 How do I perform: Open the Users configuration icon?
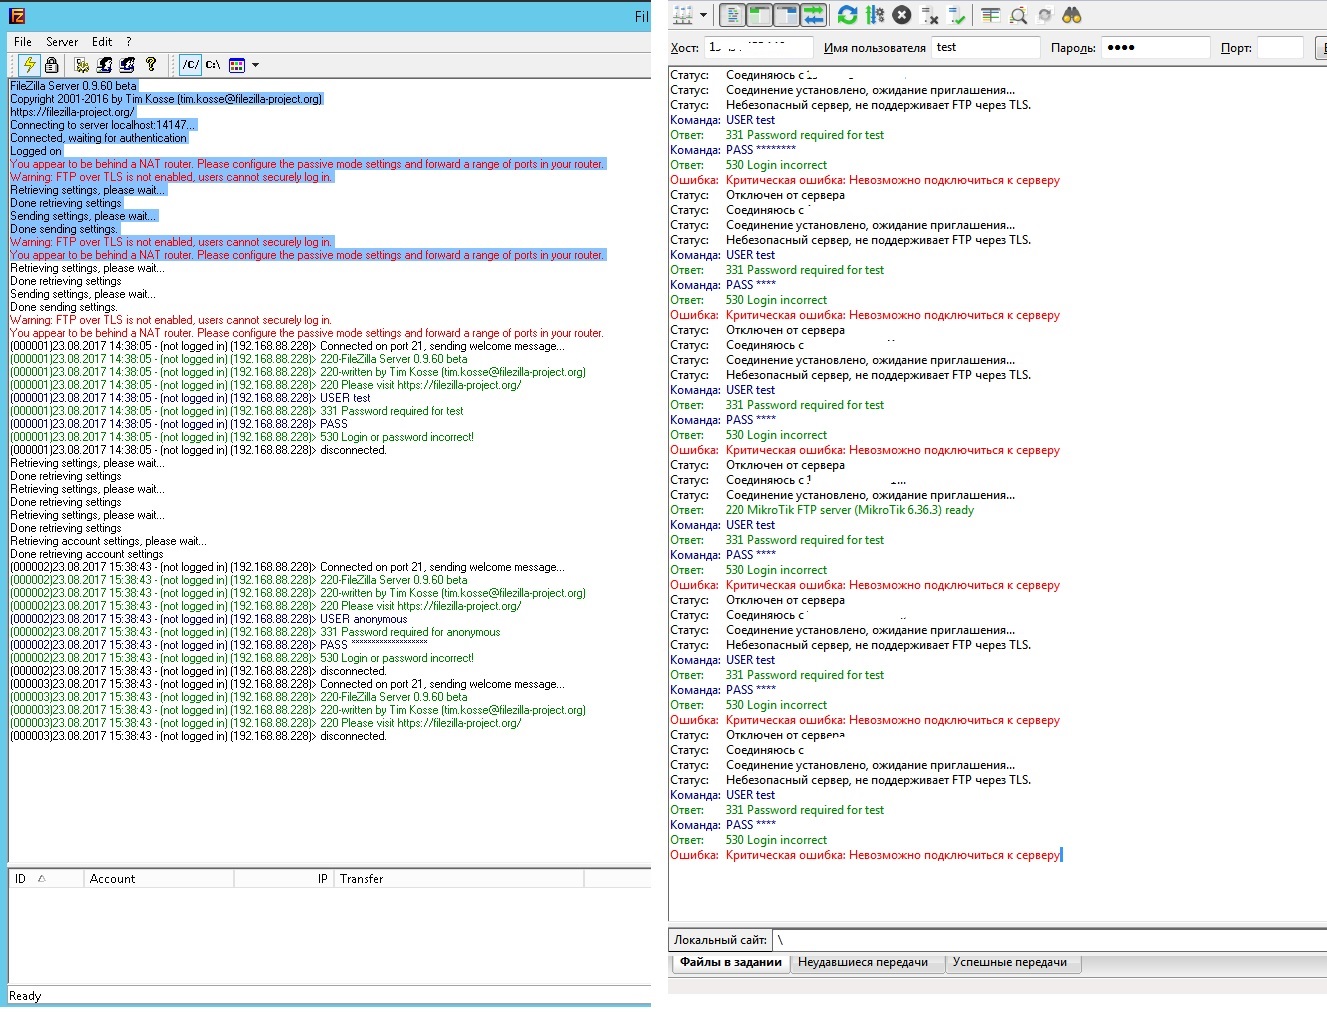(105, 65)
